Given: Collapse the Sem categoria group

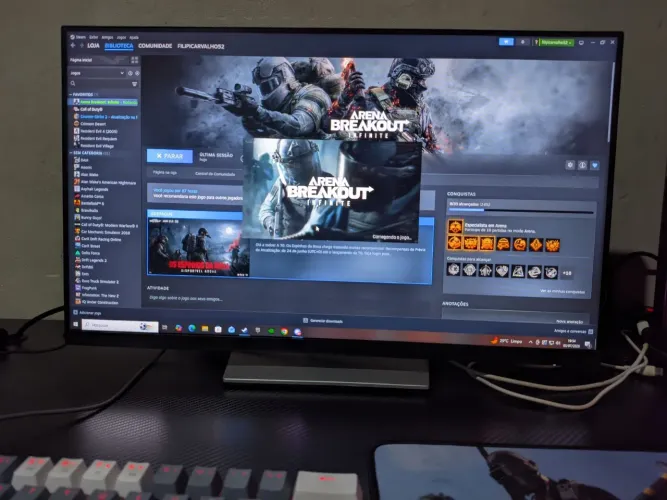Looking at the screenshot, I should click(71, 153).
